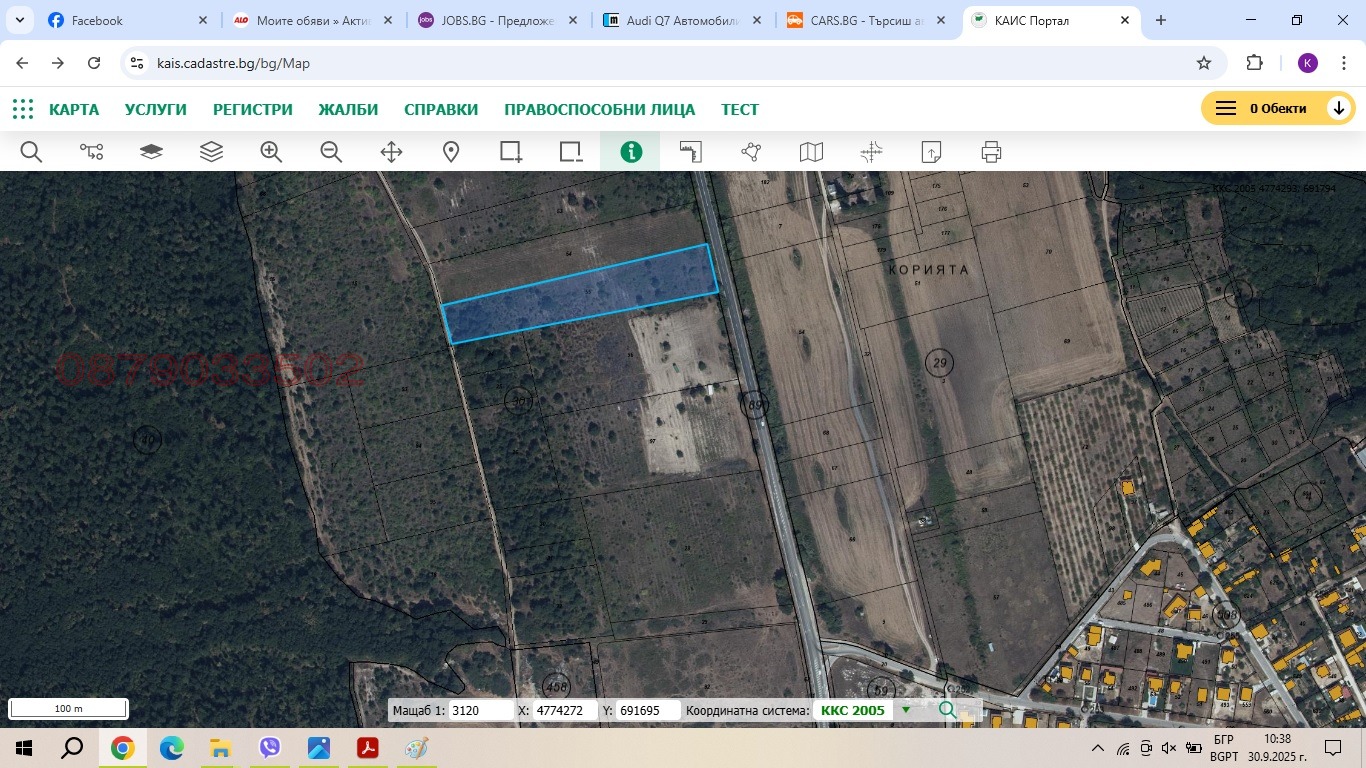Open the ККС 2005 coordinate system dropdown
Viewport: 1366px width, 768px height.
905,710
